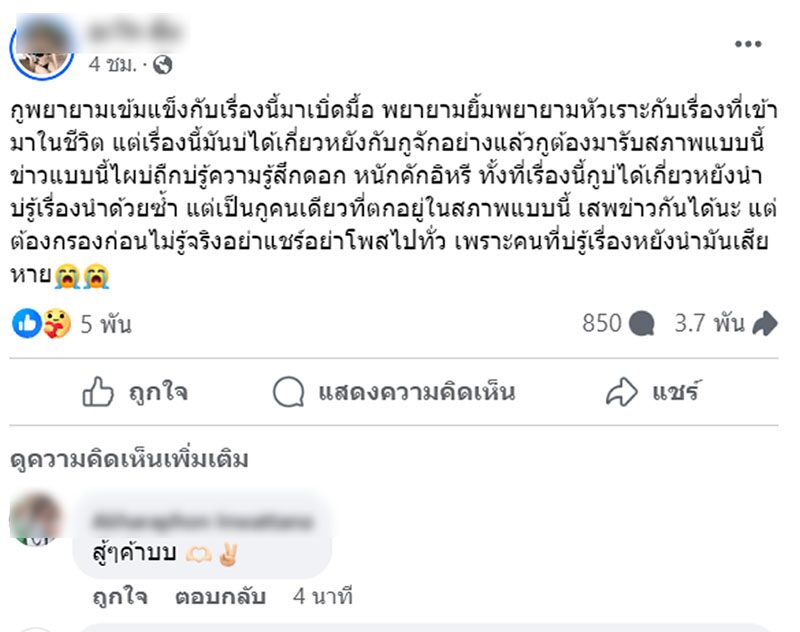
Task: Expand ดูความคิดเห็นเพิ่มเติม to view more comments
Action: tap(129, 460)
